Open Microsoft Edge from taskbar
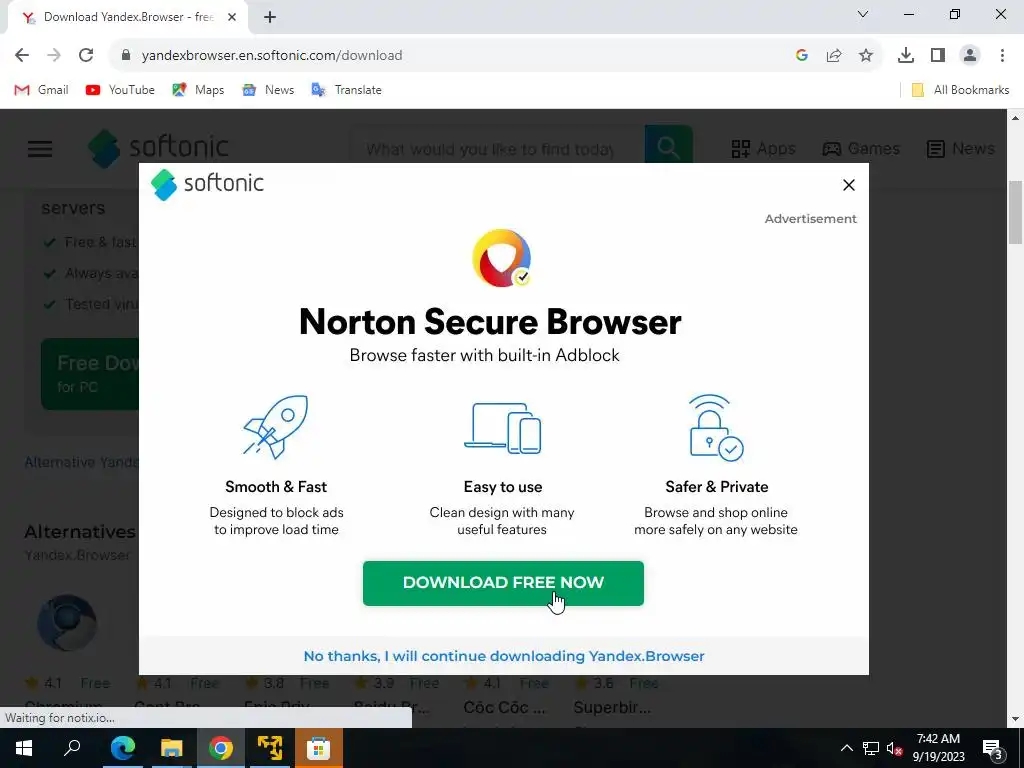1024x768 pixels. (x=123, y=748)
